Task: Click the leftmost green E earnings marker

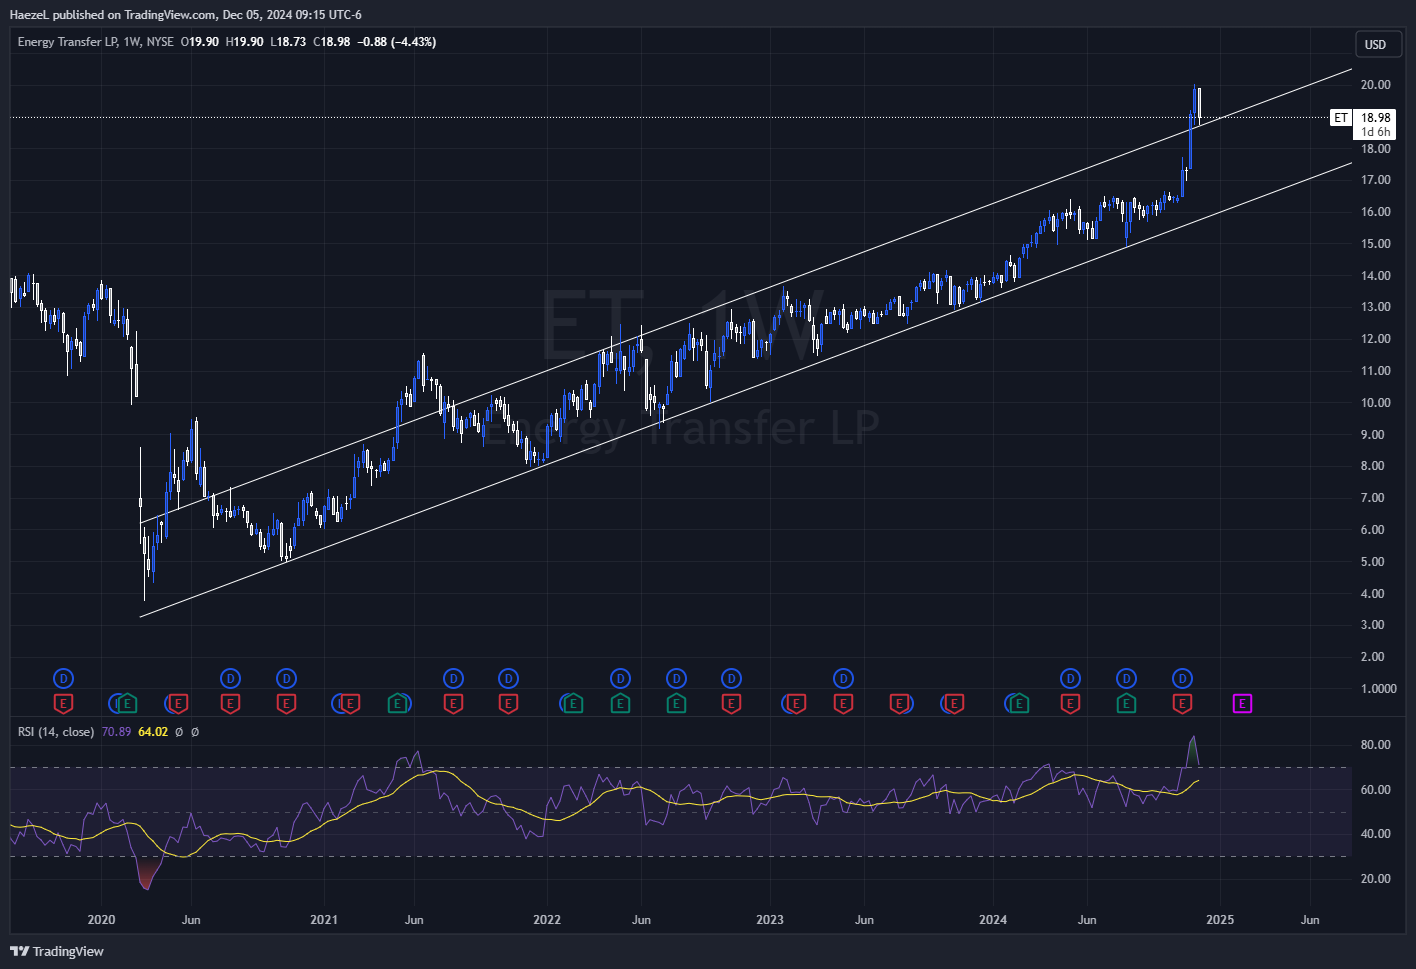Action: (x=128, y=704)
